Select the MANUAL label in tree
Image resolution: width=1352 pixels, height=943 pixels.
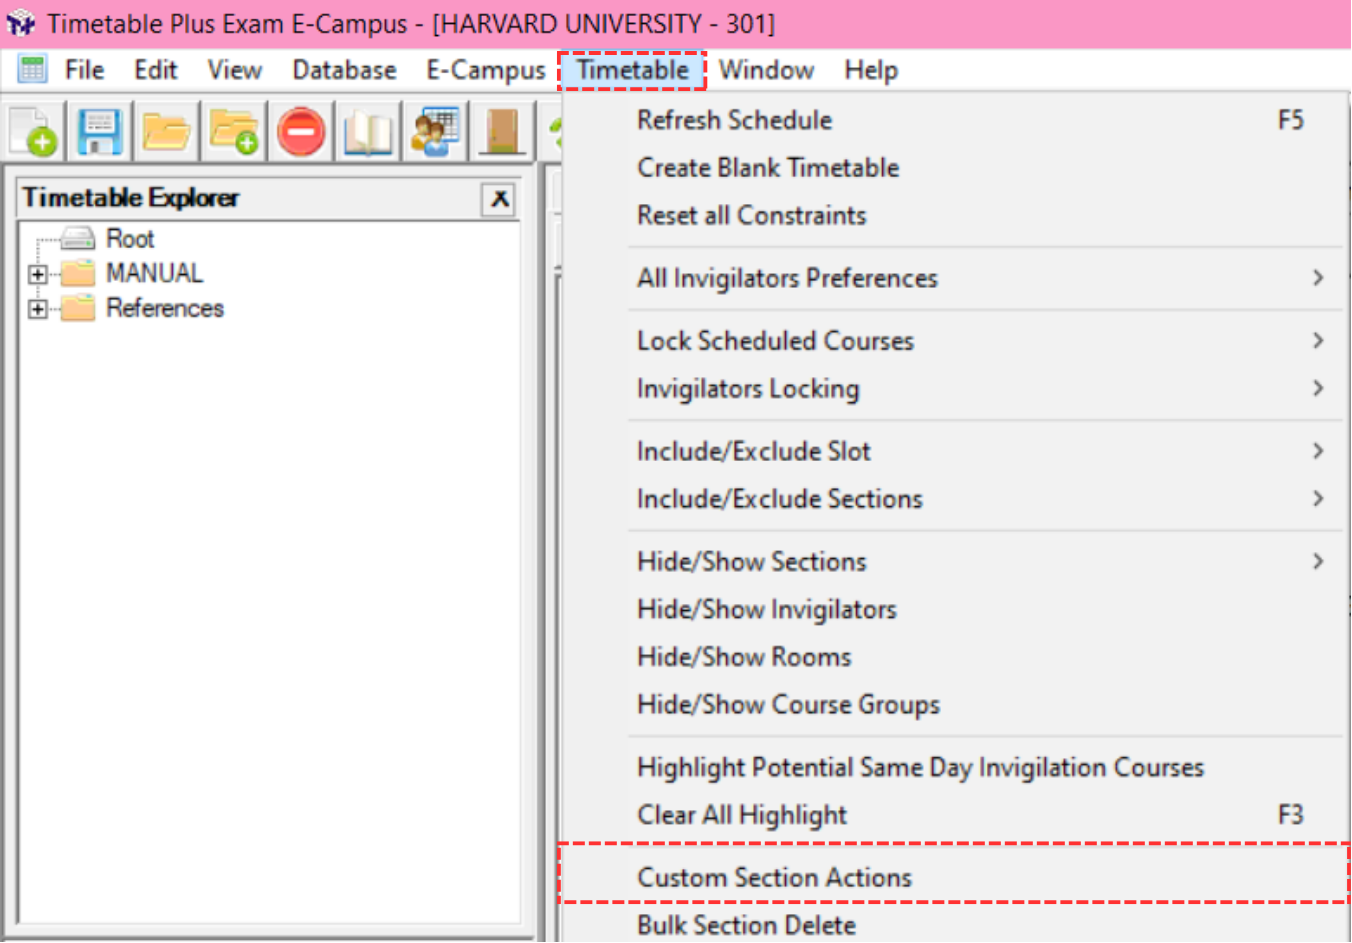click(154, 273)
